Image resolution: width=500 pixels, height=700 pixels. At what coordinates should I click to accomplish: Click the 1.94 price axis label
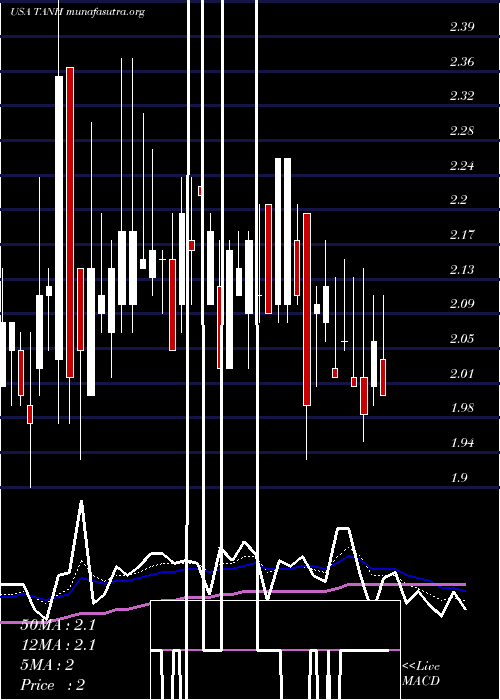tap(462, 443)
